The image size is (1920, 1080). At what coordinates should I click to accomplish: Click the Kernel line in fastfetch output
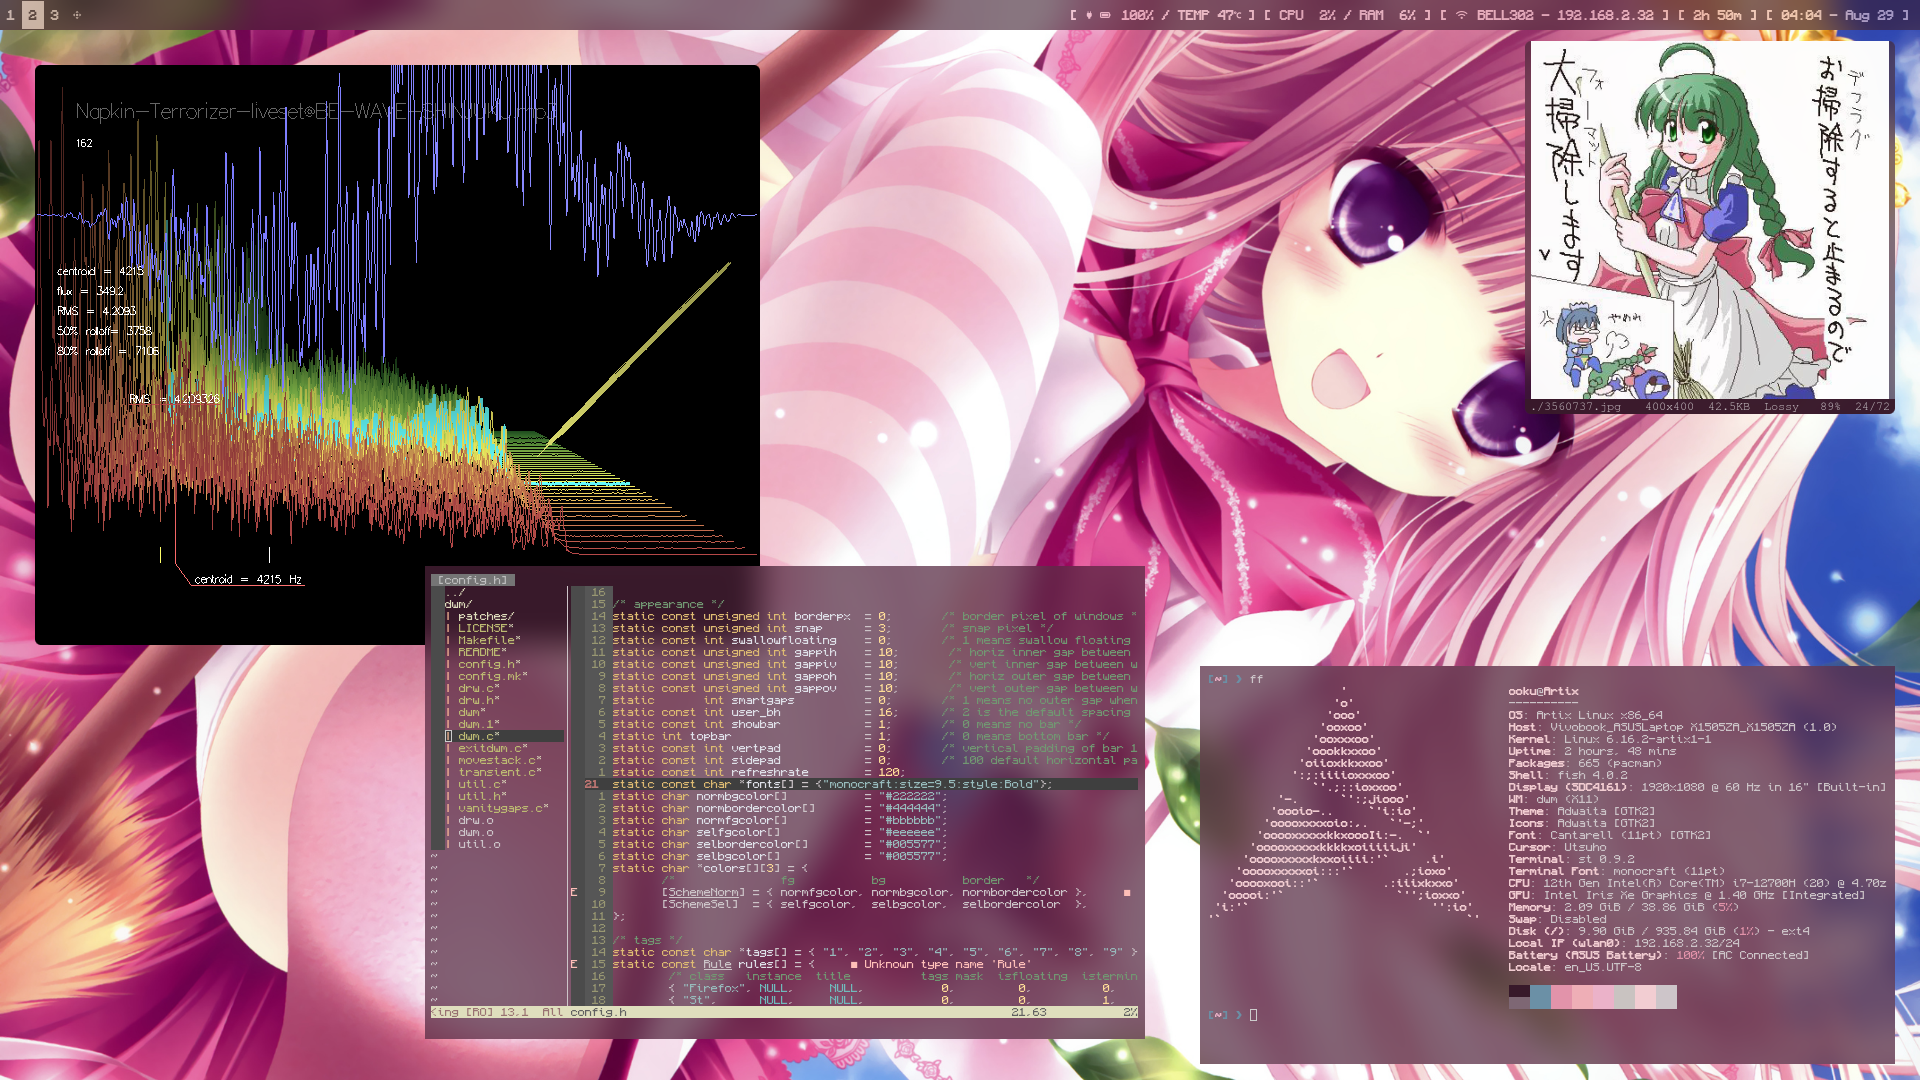(1610, 739)
